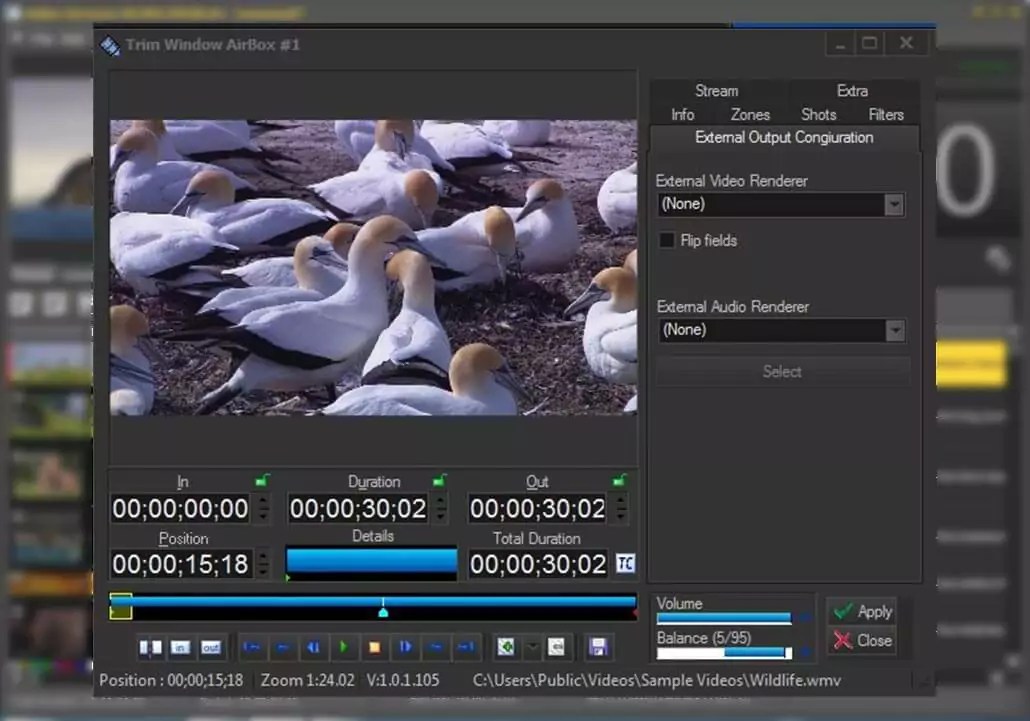Click the Out timecode stepper arrows
The height and width of the screenshot is (721, 1030).
(621, 509)
